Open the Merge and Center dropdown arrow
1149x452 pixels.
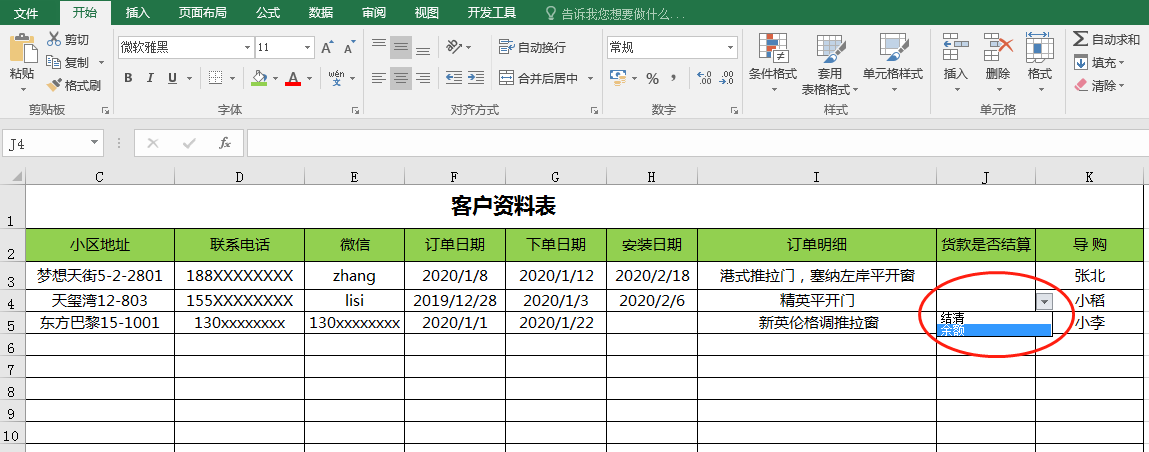coord(591,78)
